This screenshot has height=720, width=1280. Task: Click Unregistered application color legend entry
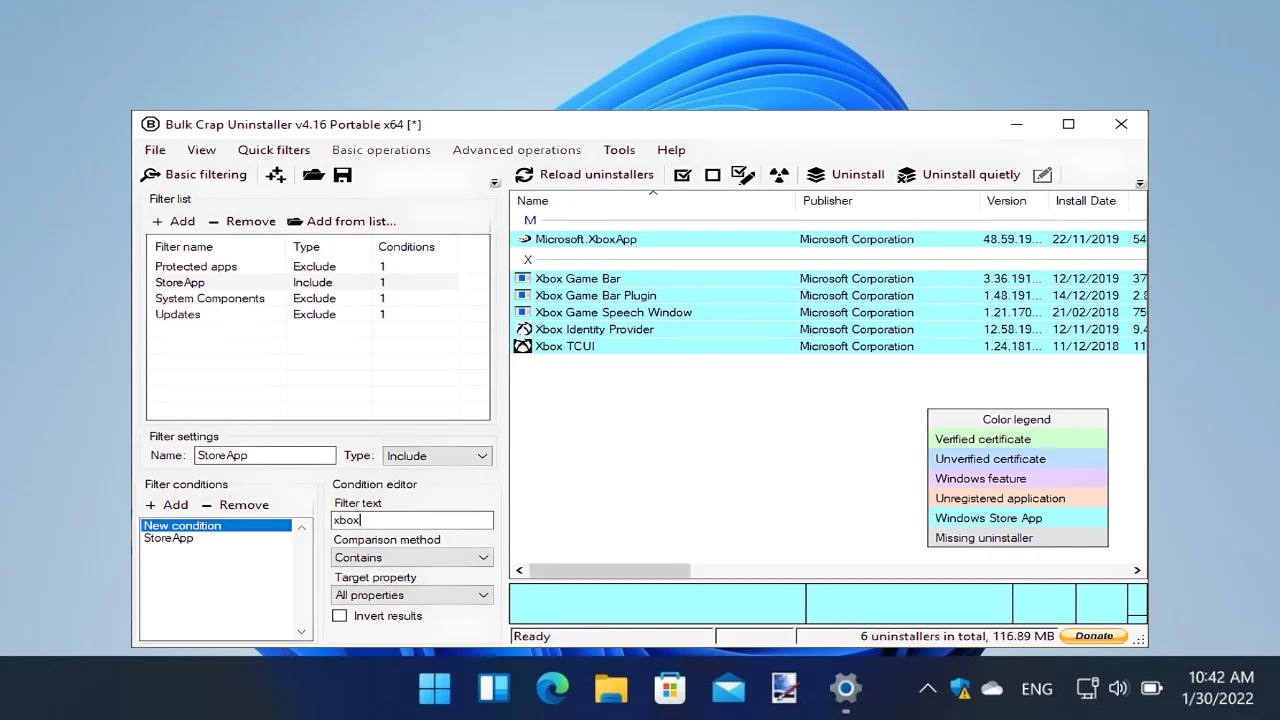1017,498
